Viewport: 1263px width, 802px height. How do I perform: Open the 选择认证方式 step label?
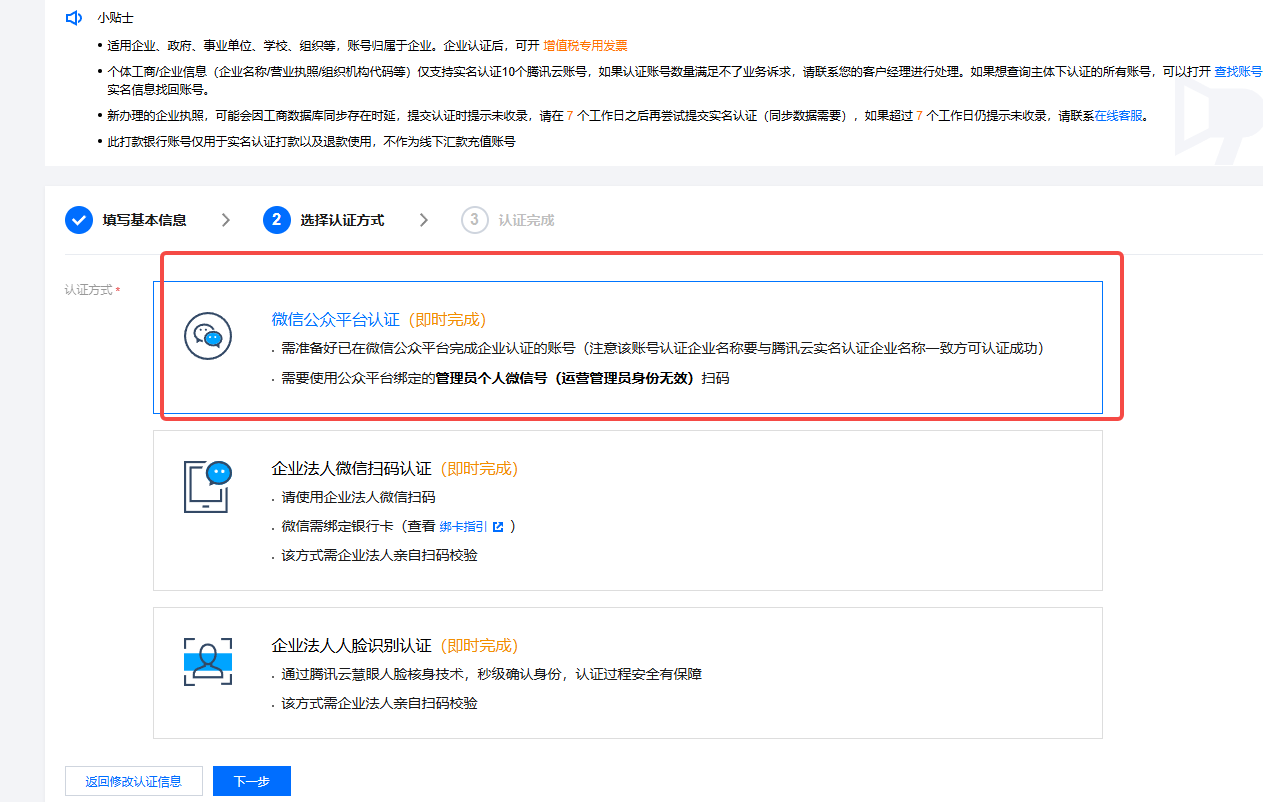[342, 220]
